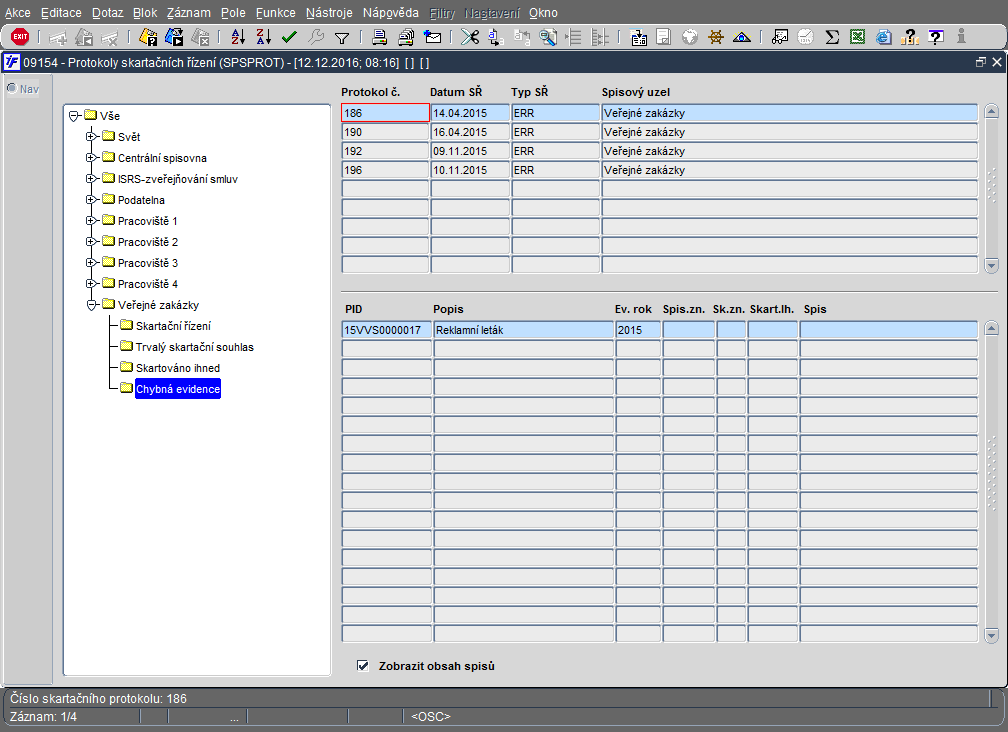Click the Internet Explorer browser icon
Screen dimensions: 1008x732
click(x=884, y=37)
